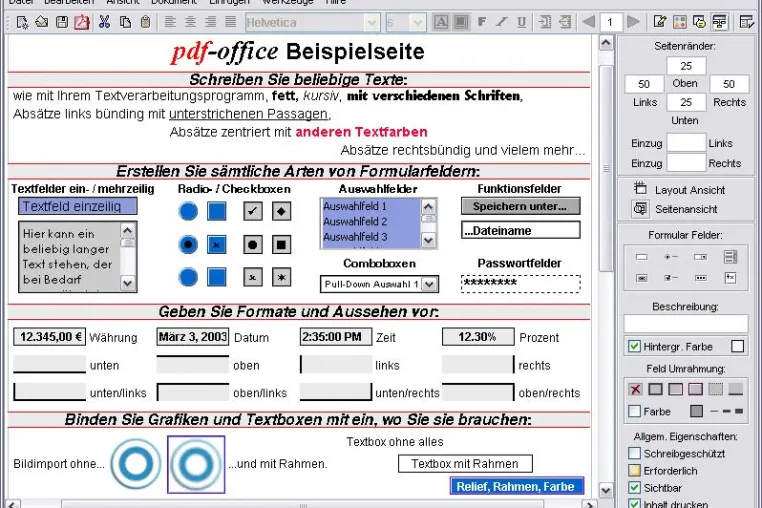Click the text color A icon
This screenshot has width=762, height=508.
[441, 22]
